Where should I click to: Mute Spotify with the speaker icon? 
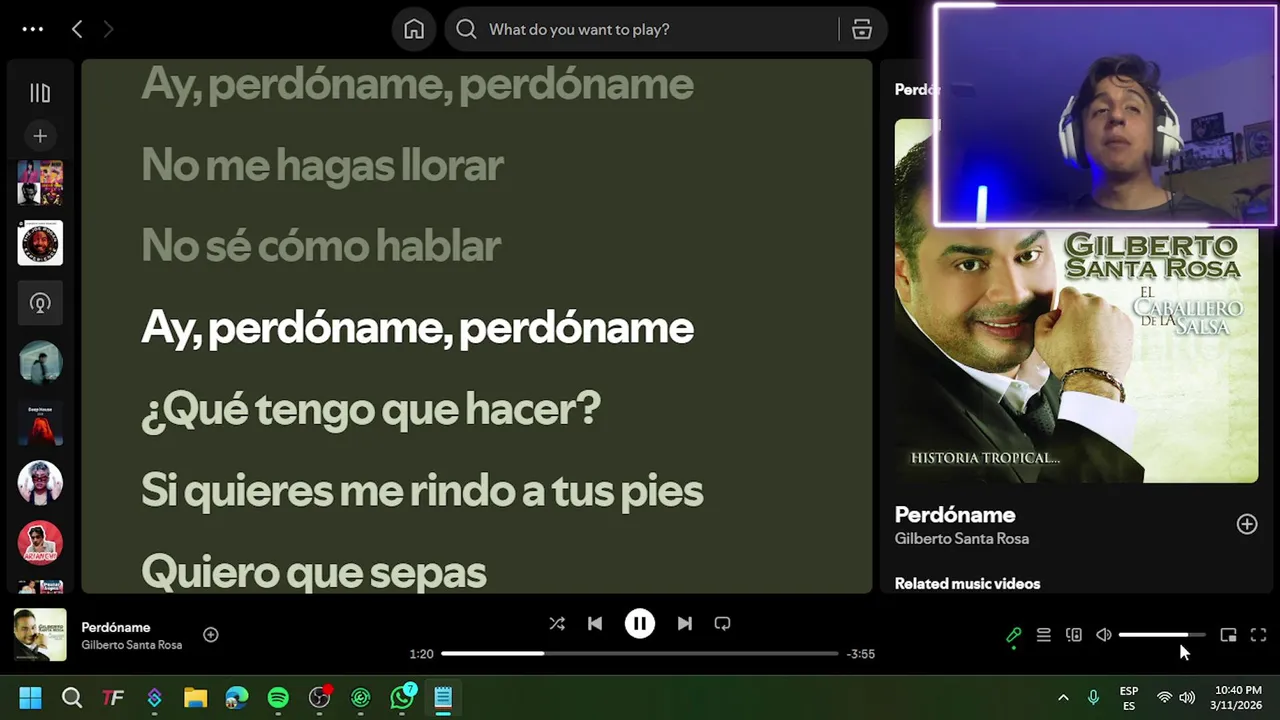tap(1104, 635)
